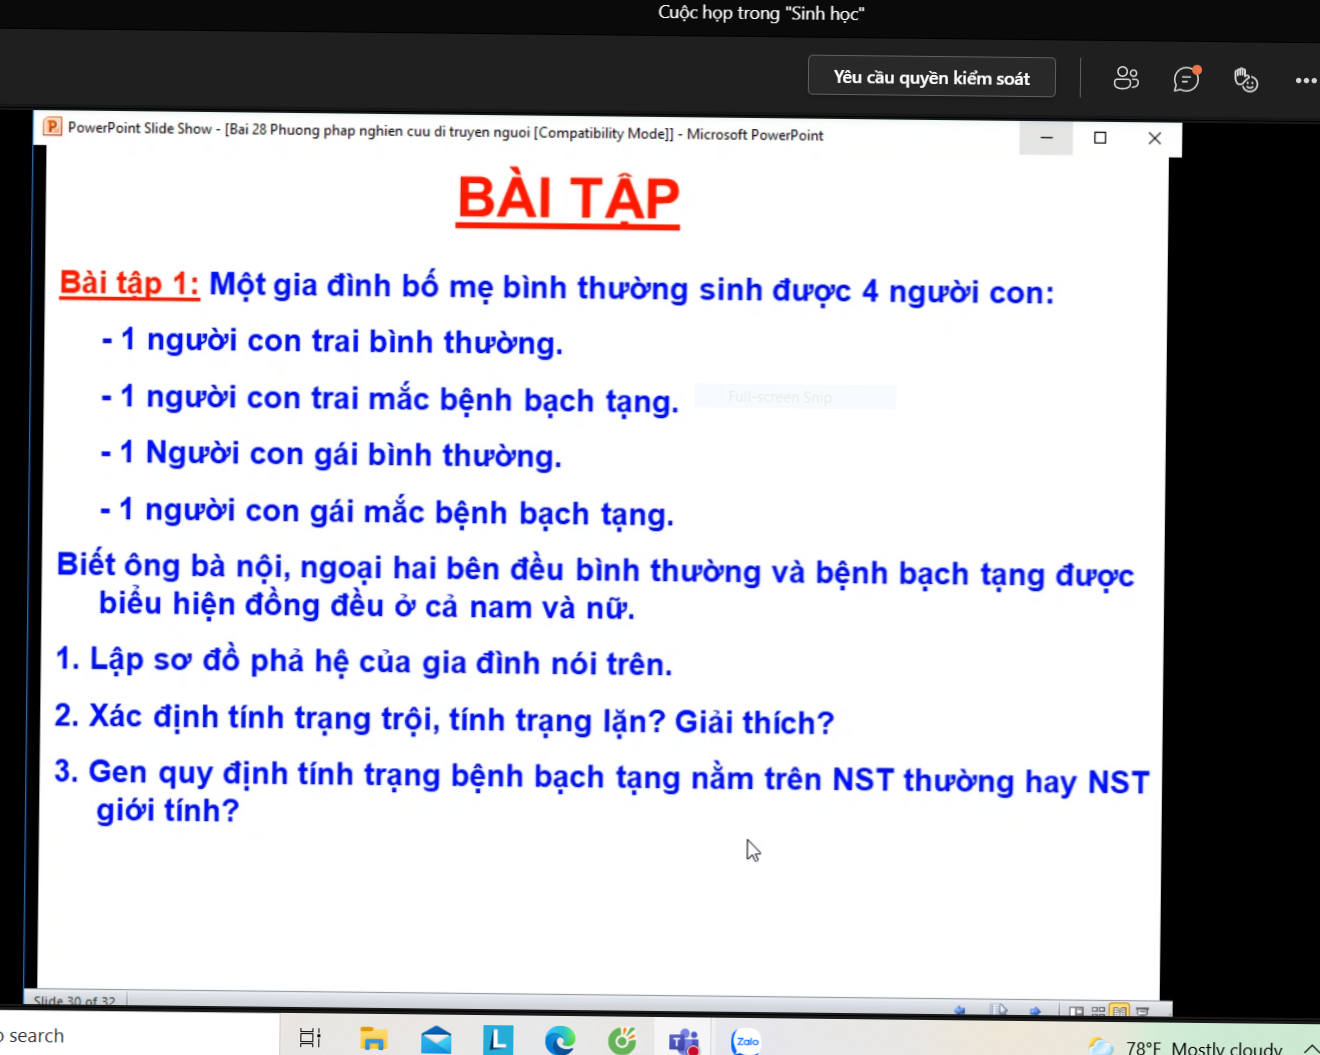Open the meeting participants panel
This screenshot has height=1055, width=1320.
1126,78
